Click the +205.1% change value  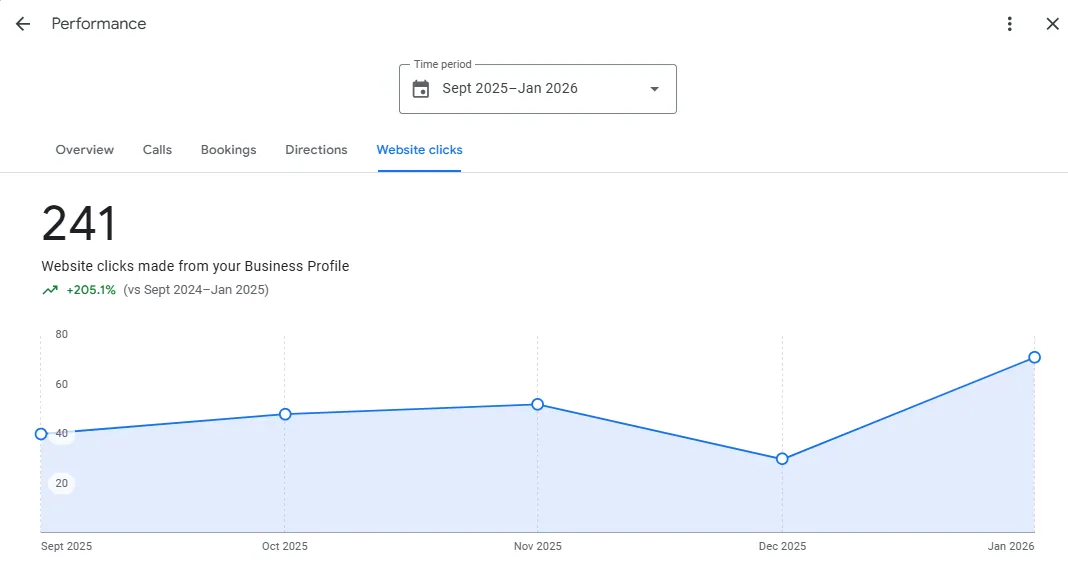pyautogui.click(x=91, y=290)
